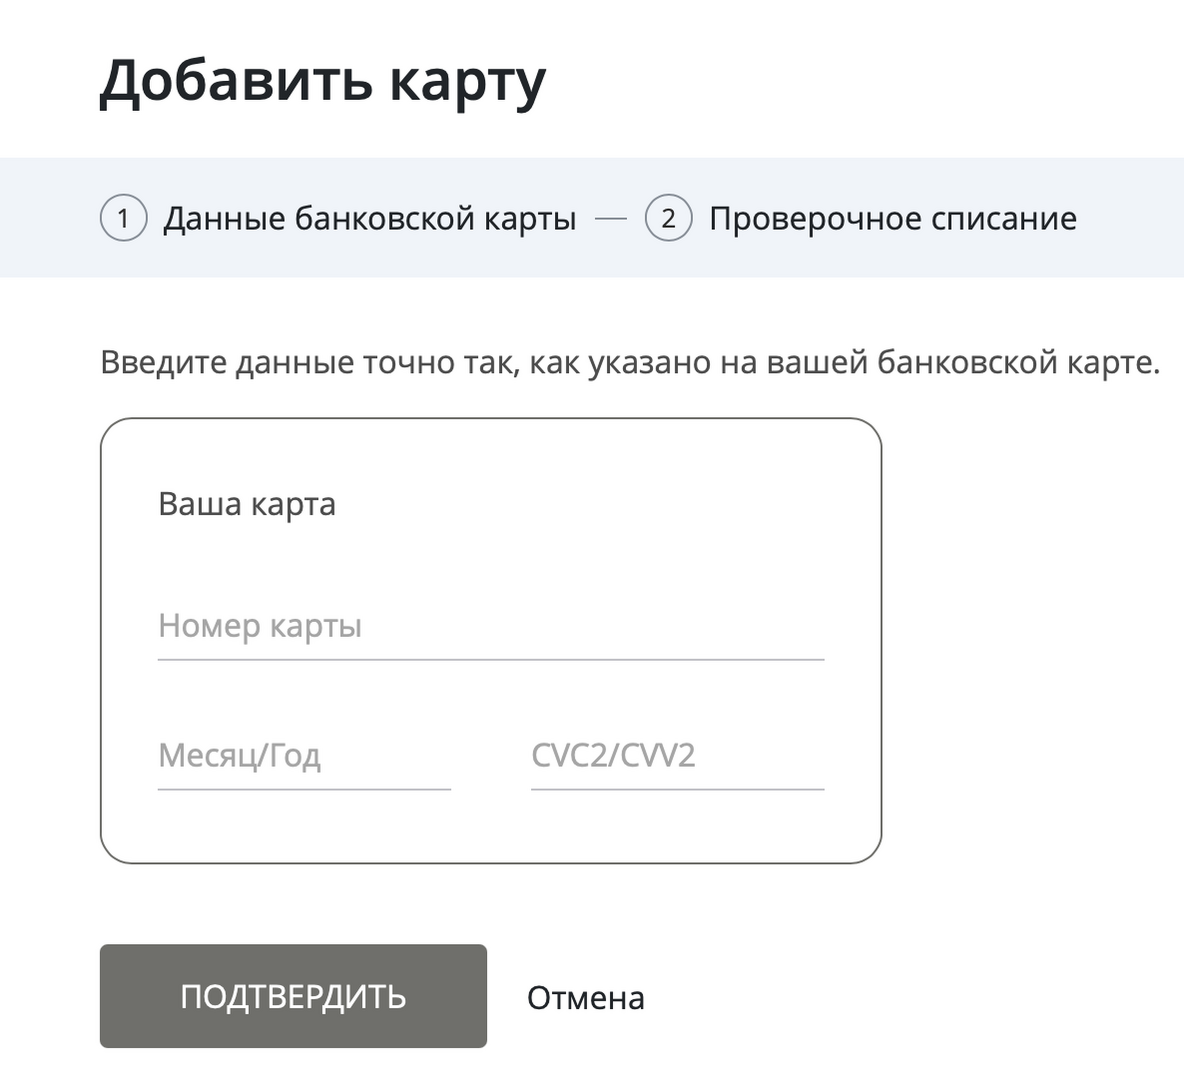Image resolution: width=1184 pixels, height=1080 pixels.
Task: Click the instruction text starting with "Введите данные"
Action: [x=629, y=362]
